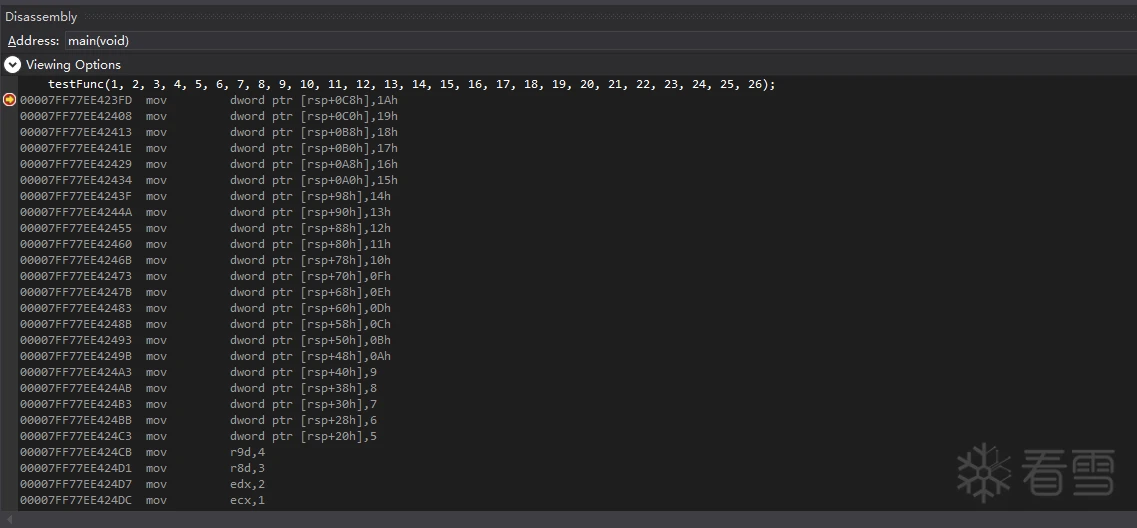
Task: Click the address 00007FF77EE424B3
Action: 76,403
